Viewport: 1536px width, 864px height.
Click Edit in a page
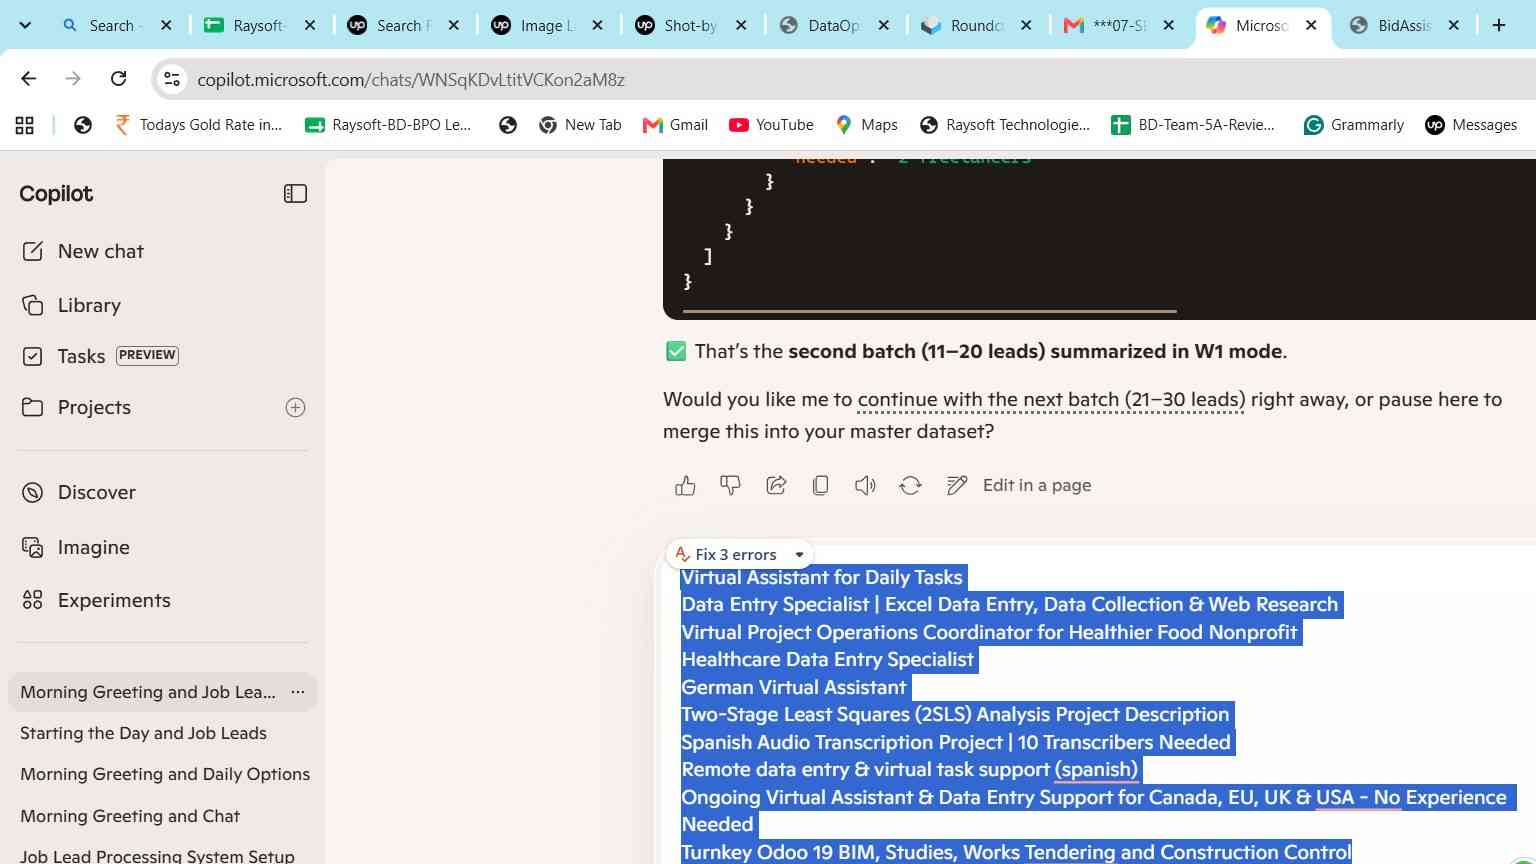click(1019, 485)
